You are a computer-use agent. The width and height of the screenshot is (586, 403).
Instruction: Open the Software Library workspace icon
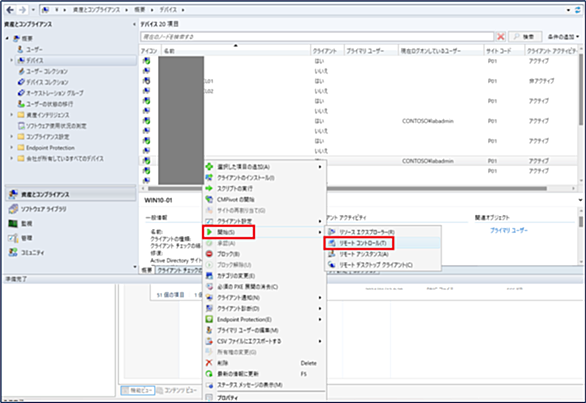pyautogui.click(x=13, y=209)
